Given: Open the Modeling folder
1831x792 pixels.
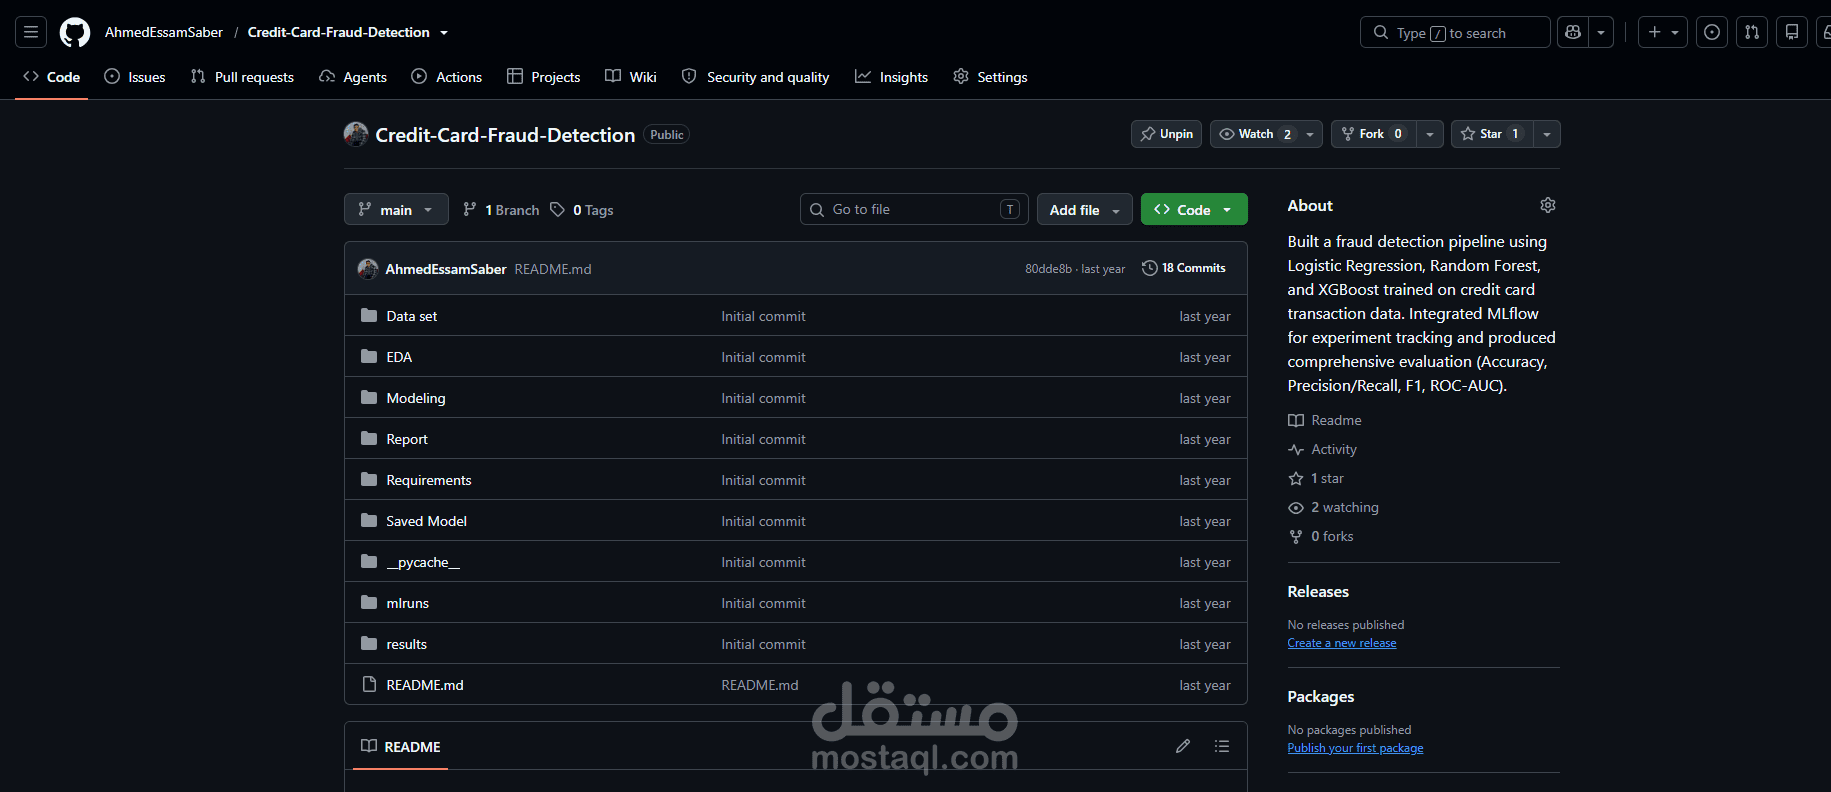Looking at the screenshot, I should [x=416, y=398].
